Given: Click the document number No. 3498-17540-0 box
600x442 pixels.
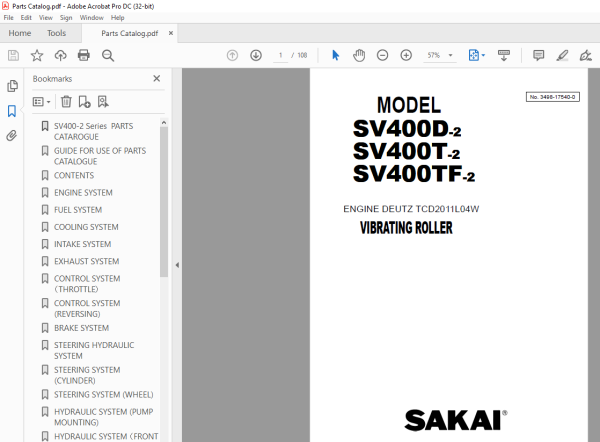Looking at the screenshot, I should click(553, 97).
